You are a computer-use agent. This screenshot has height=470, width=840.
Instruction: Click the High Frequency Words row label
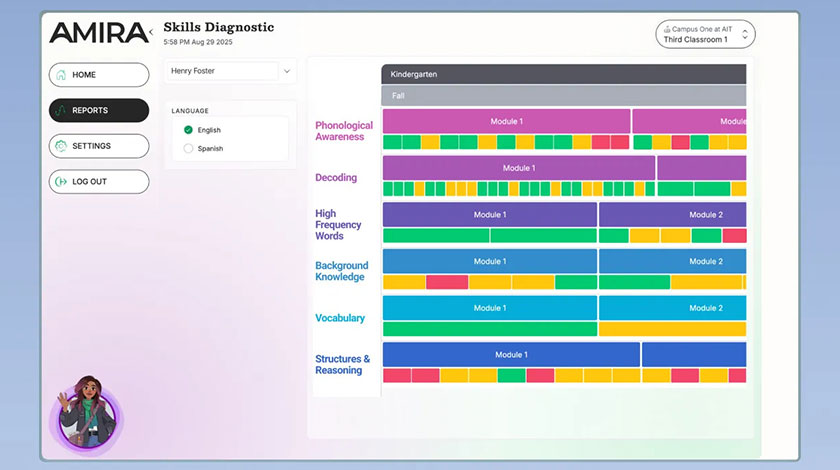(338, 225)
